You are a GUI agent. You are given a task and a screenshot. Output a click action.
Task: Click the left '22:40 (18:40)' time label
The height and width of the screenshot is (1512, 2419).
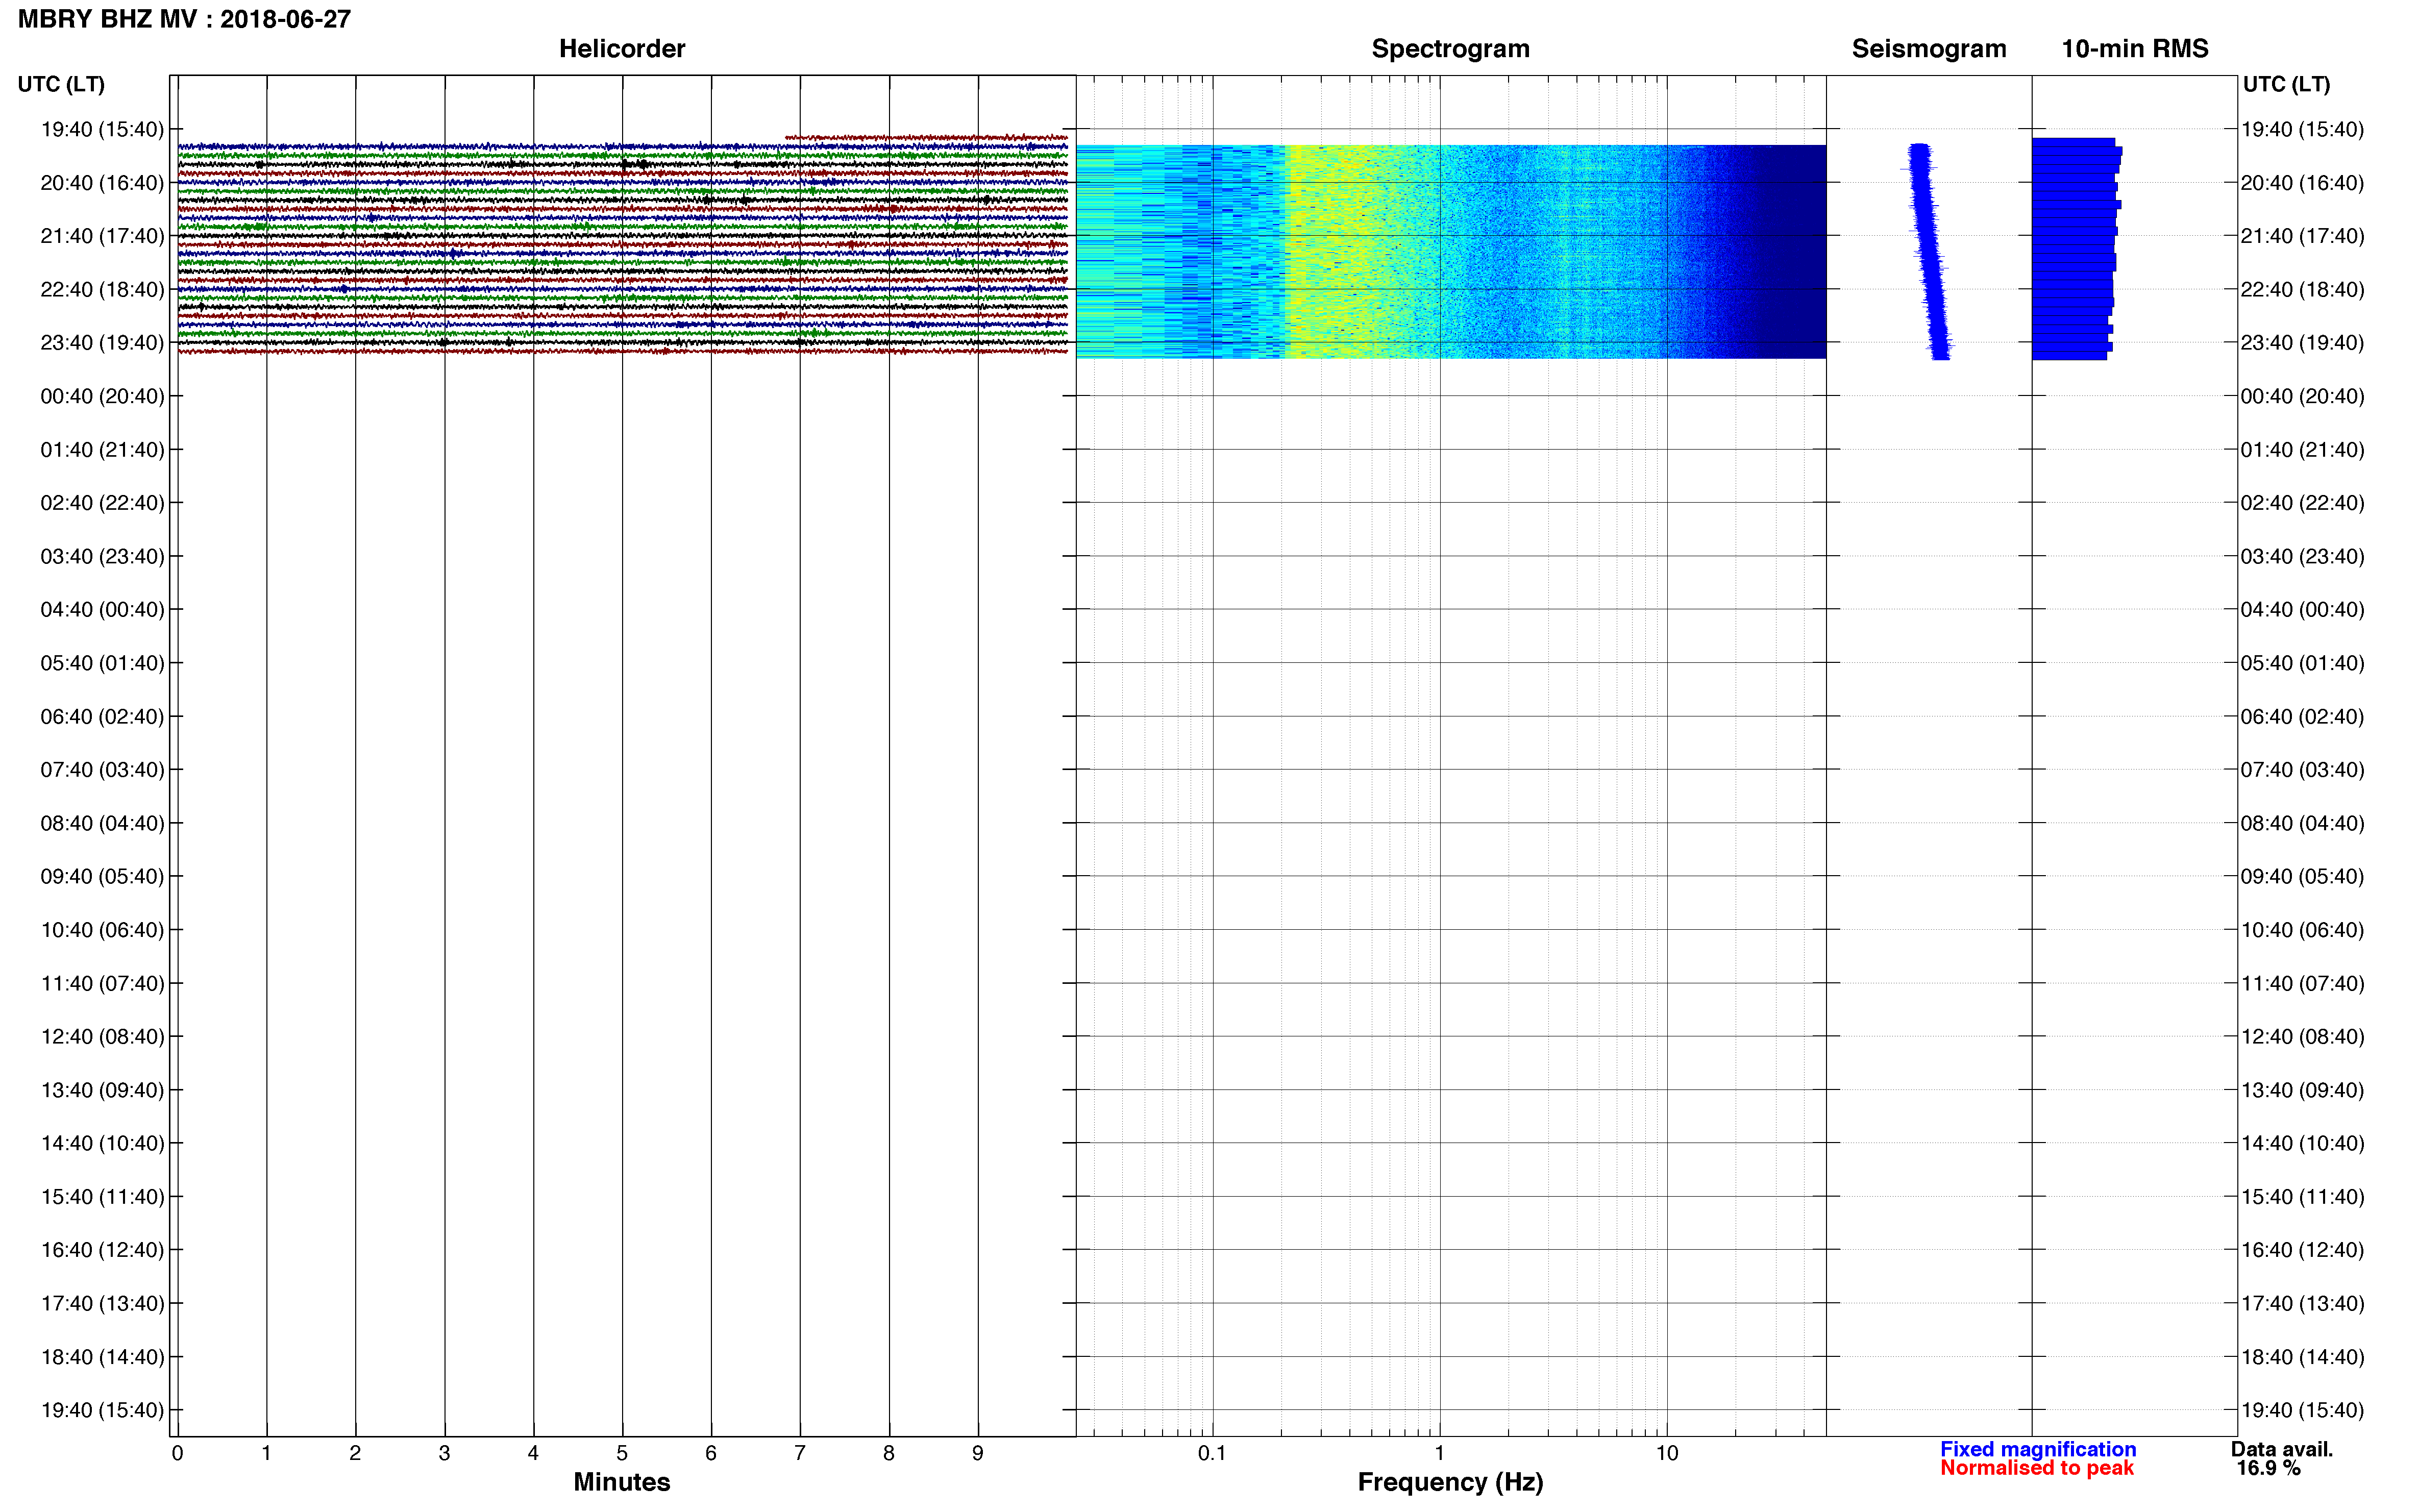point(102,289)
